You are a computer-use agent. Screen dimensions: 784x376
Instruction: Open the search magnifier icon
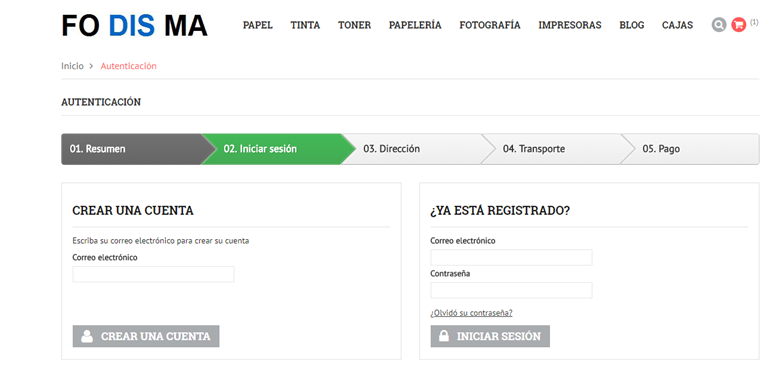click(x=718, y=24)
